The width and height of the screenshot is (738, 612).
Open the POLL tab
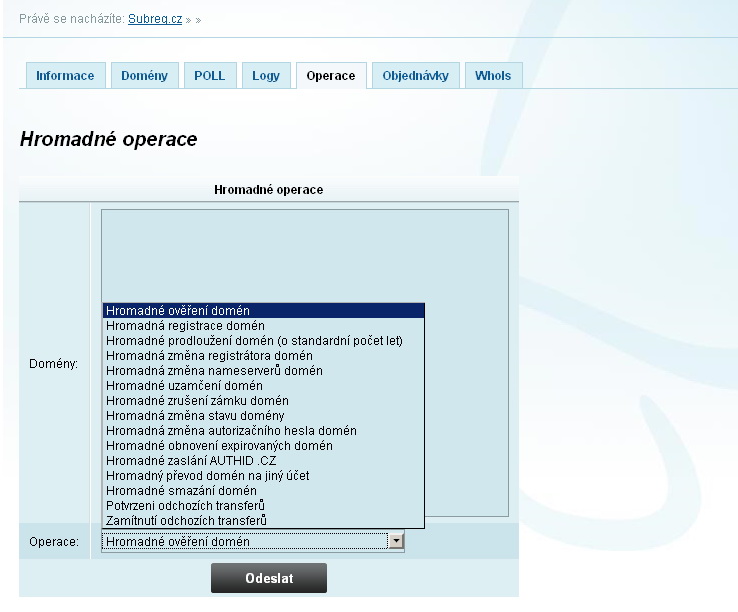tap(210, 76)
